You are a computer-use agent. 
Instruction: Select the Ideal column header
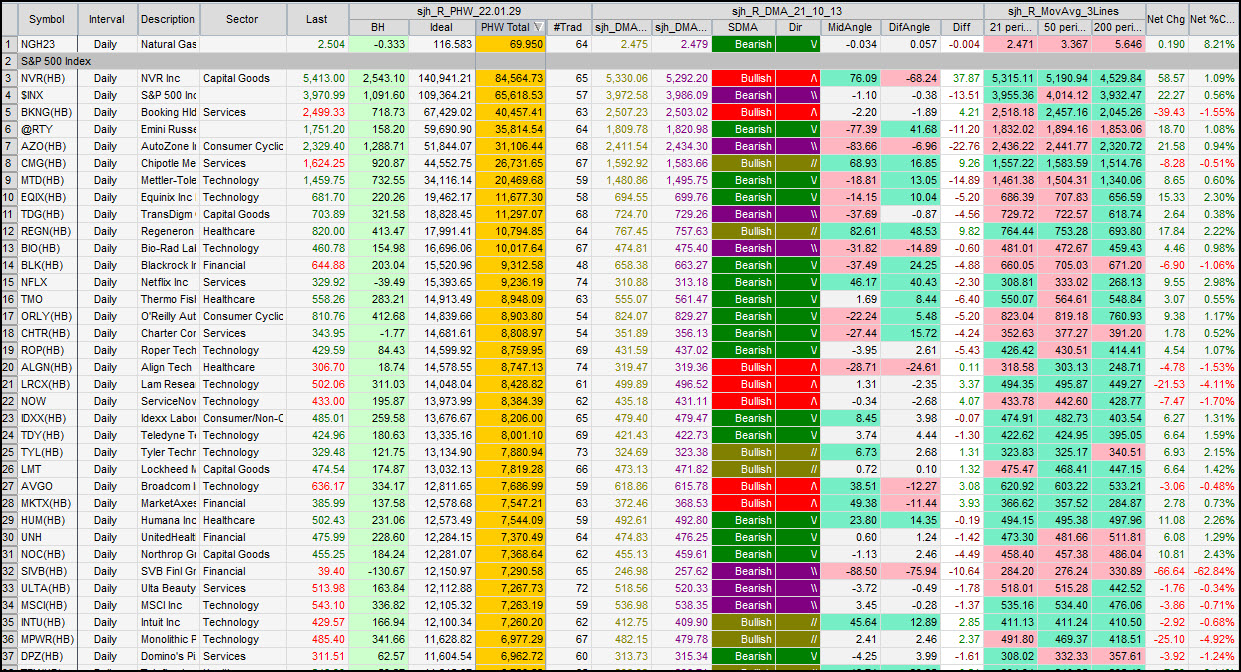[x=442, y=27]
